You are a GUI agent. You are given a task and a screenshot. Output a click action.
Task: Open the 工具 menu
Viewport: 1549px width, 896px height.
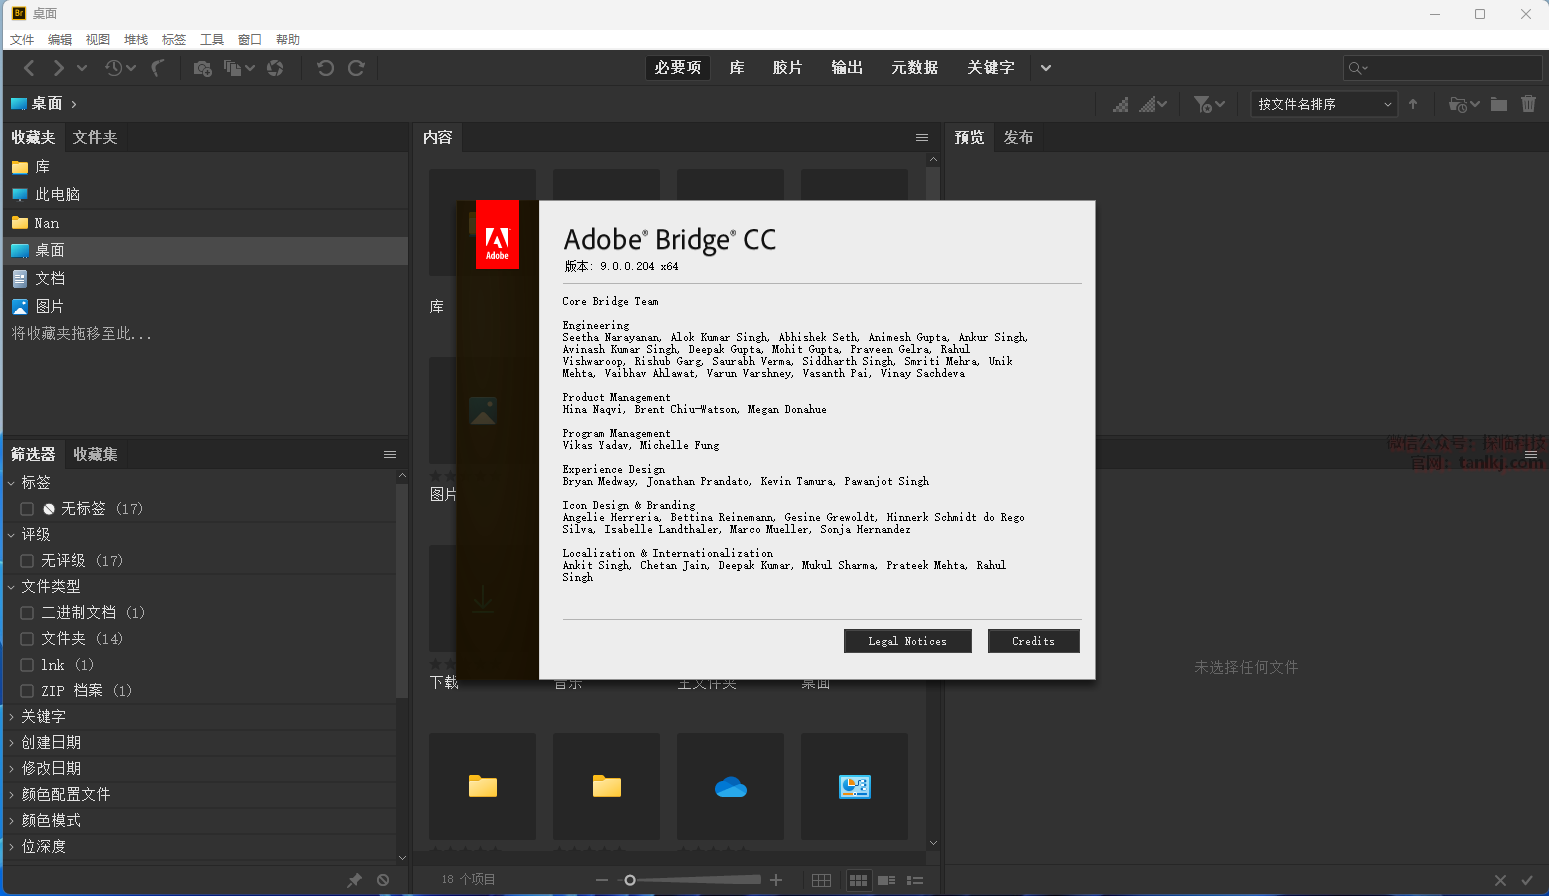211,40
